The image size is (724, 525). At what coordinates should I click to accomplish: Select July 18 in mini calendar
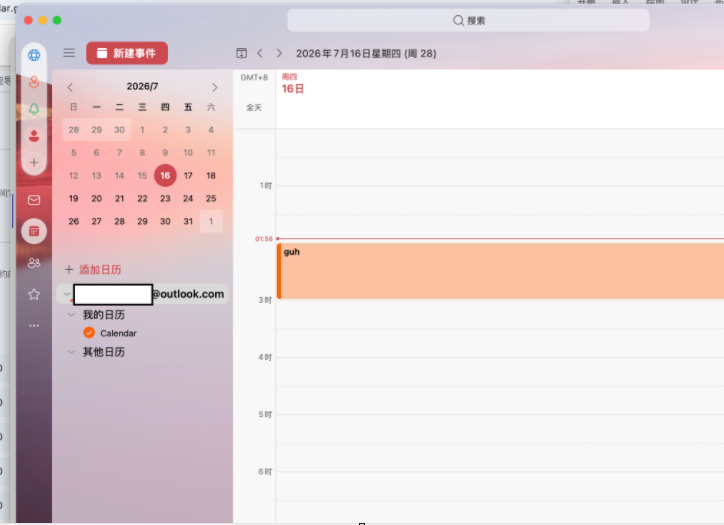(211, 175)
